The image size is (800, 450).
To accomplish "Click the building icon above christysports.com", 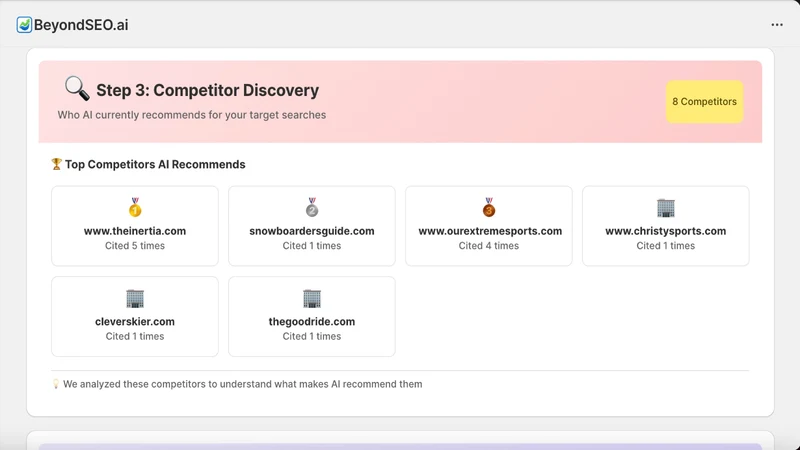I will (666, 208).
